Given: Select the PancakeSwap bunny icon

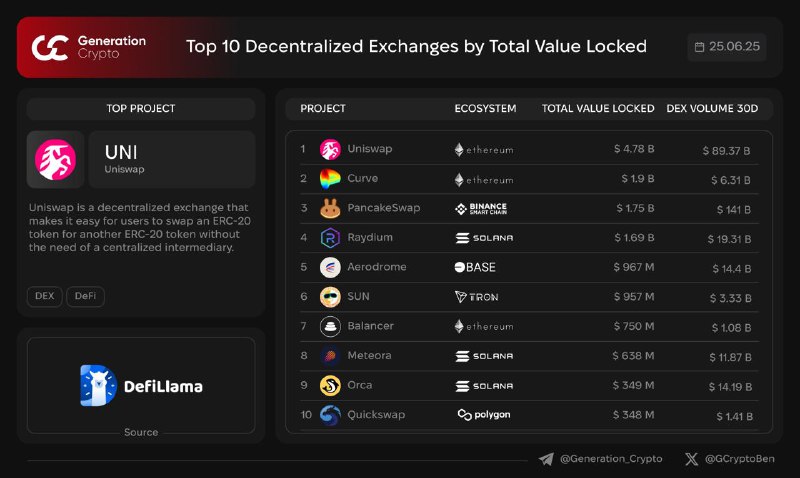Looking at the screenshot, I should (x=330, y=208).
